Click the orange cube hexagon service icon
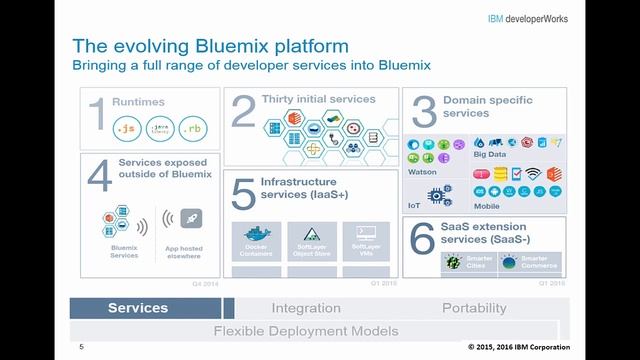 294,118
